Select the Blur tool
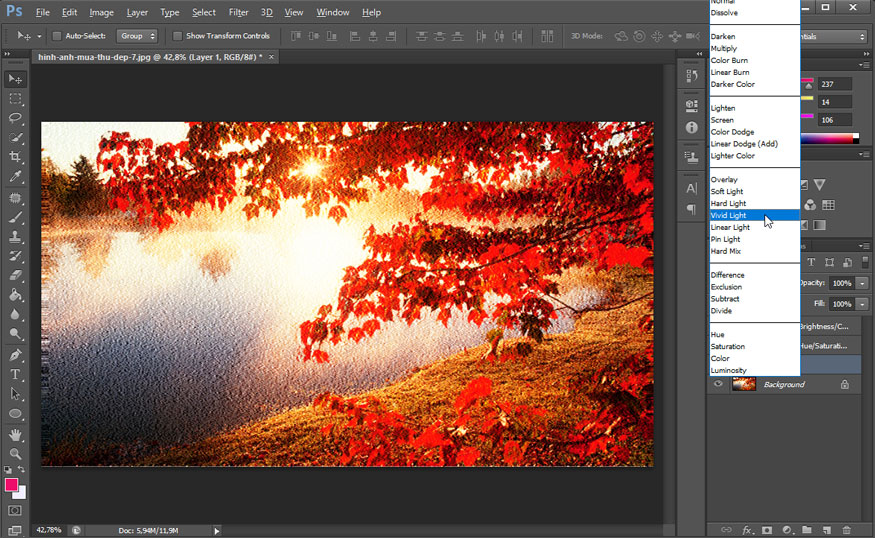Screen dimensions: 875x538 pyautogui.click(x=15, y=314)
